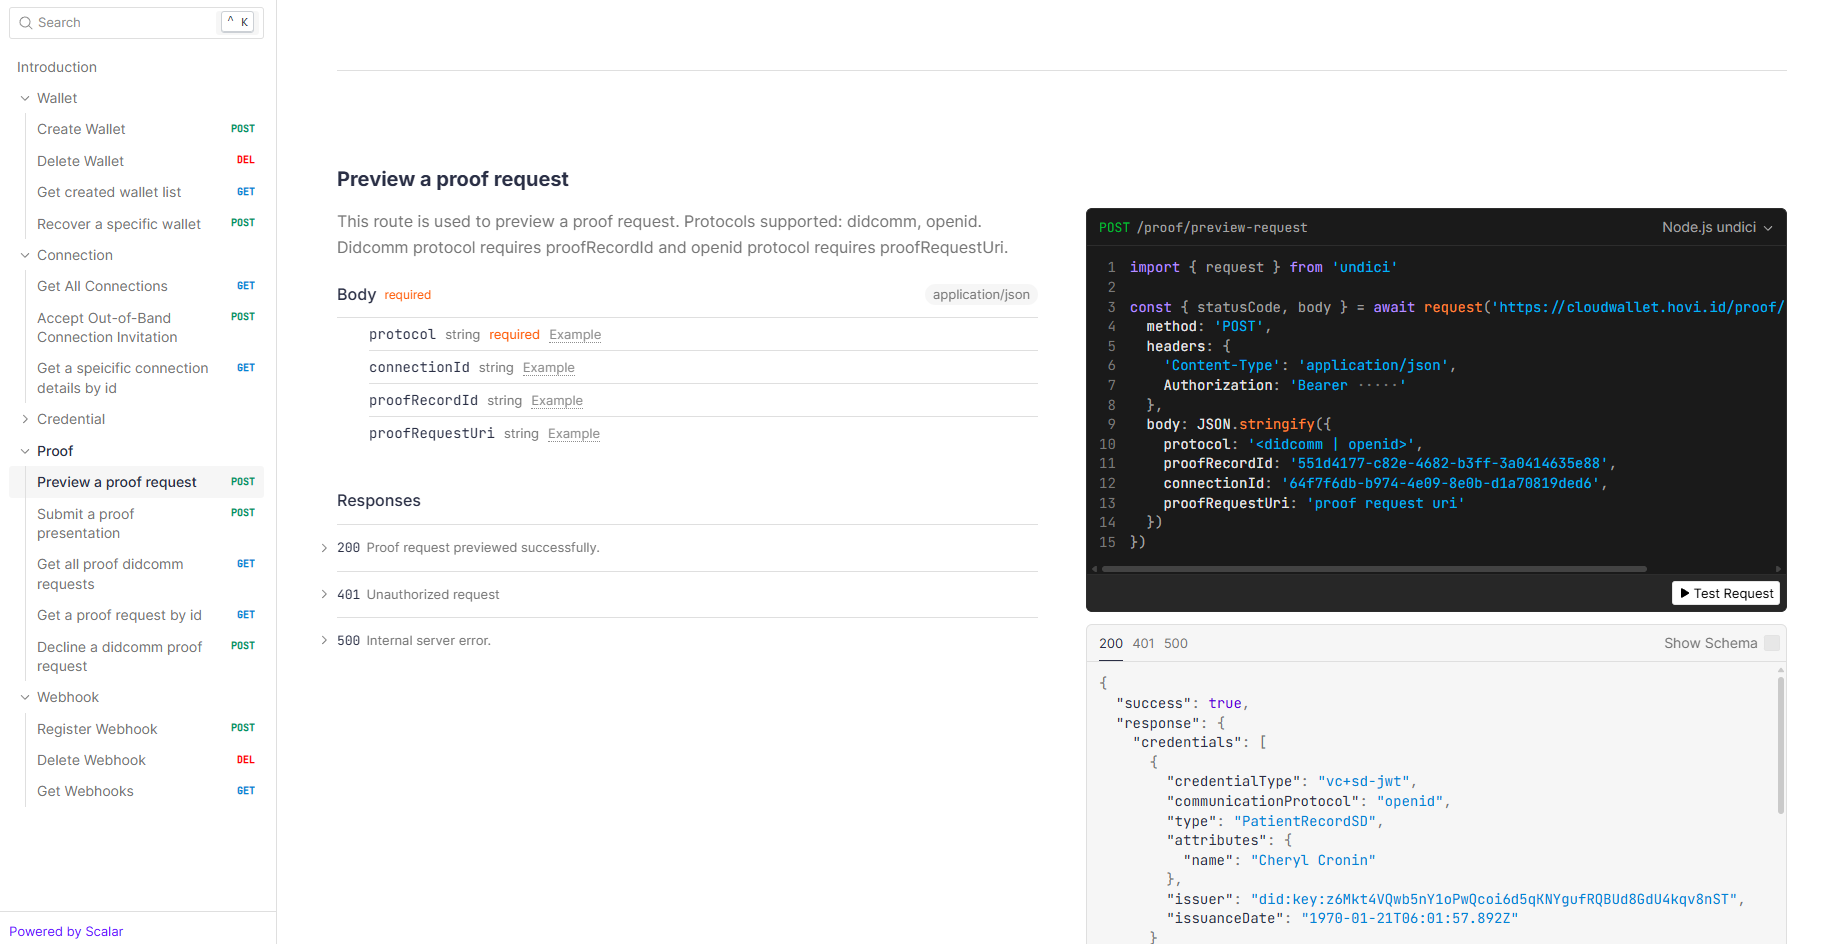
Task: Collapse the Proof sidebar section
Action: (x=25, y=451)
